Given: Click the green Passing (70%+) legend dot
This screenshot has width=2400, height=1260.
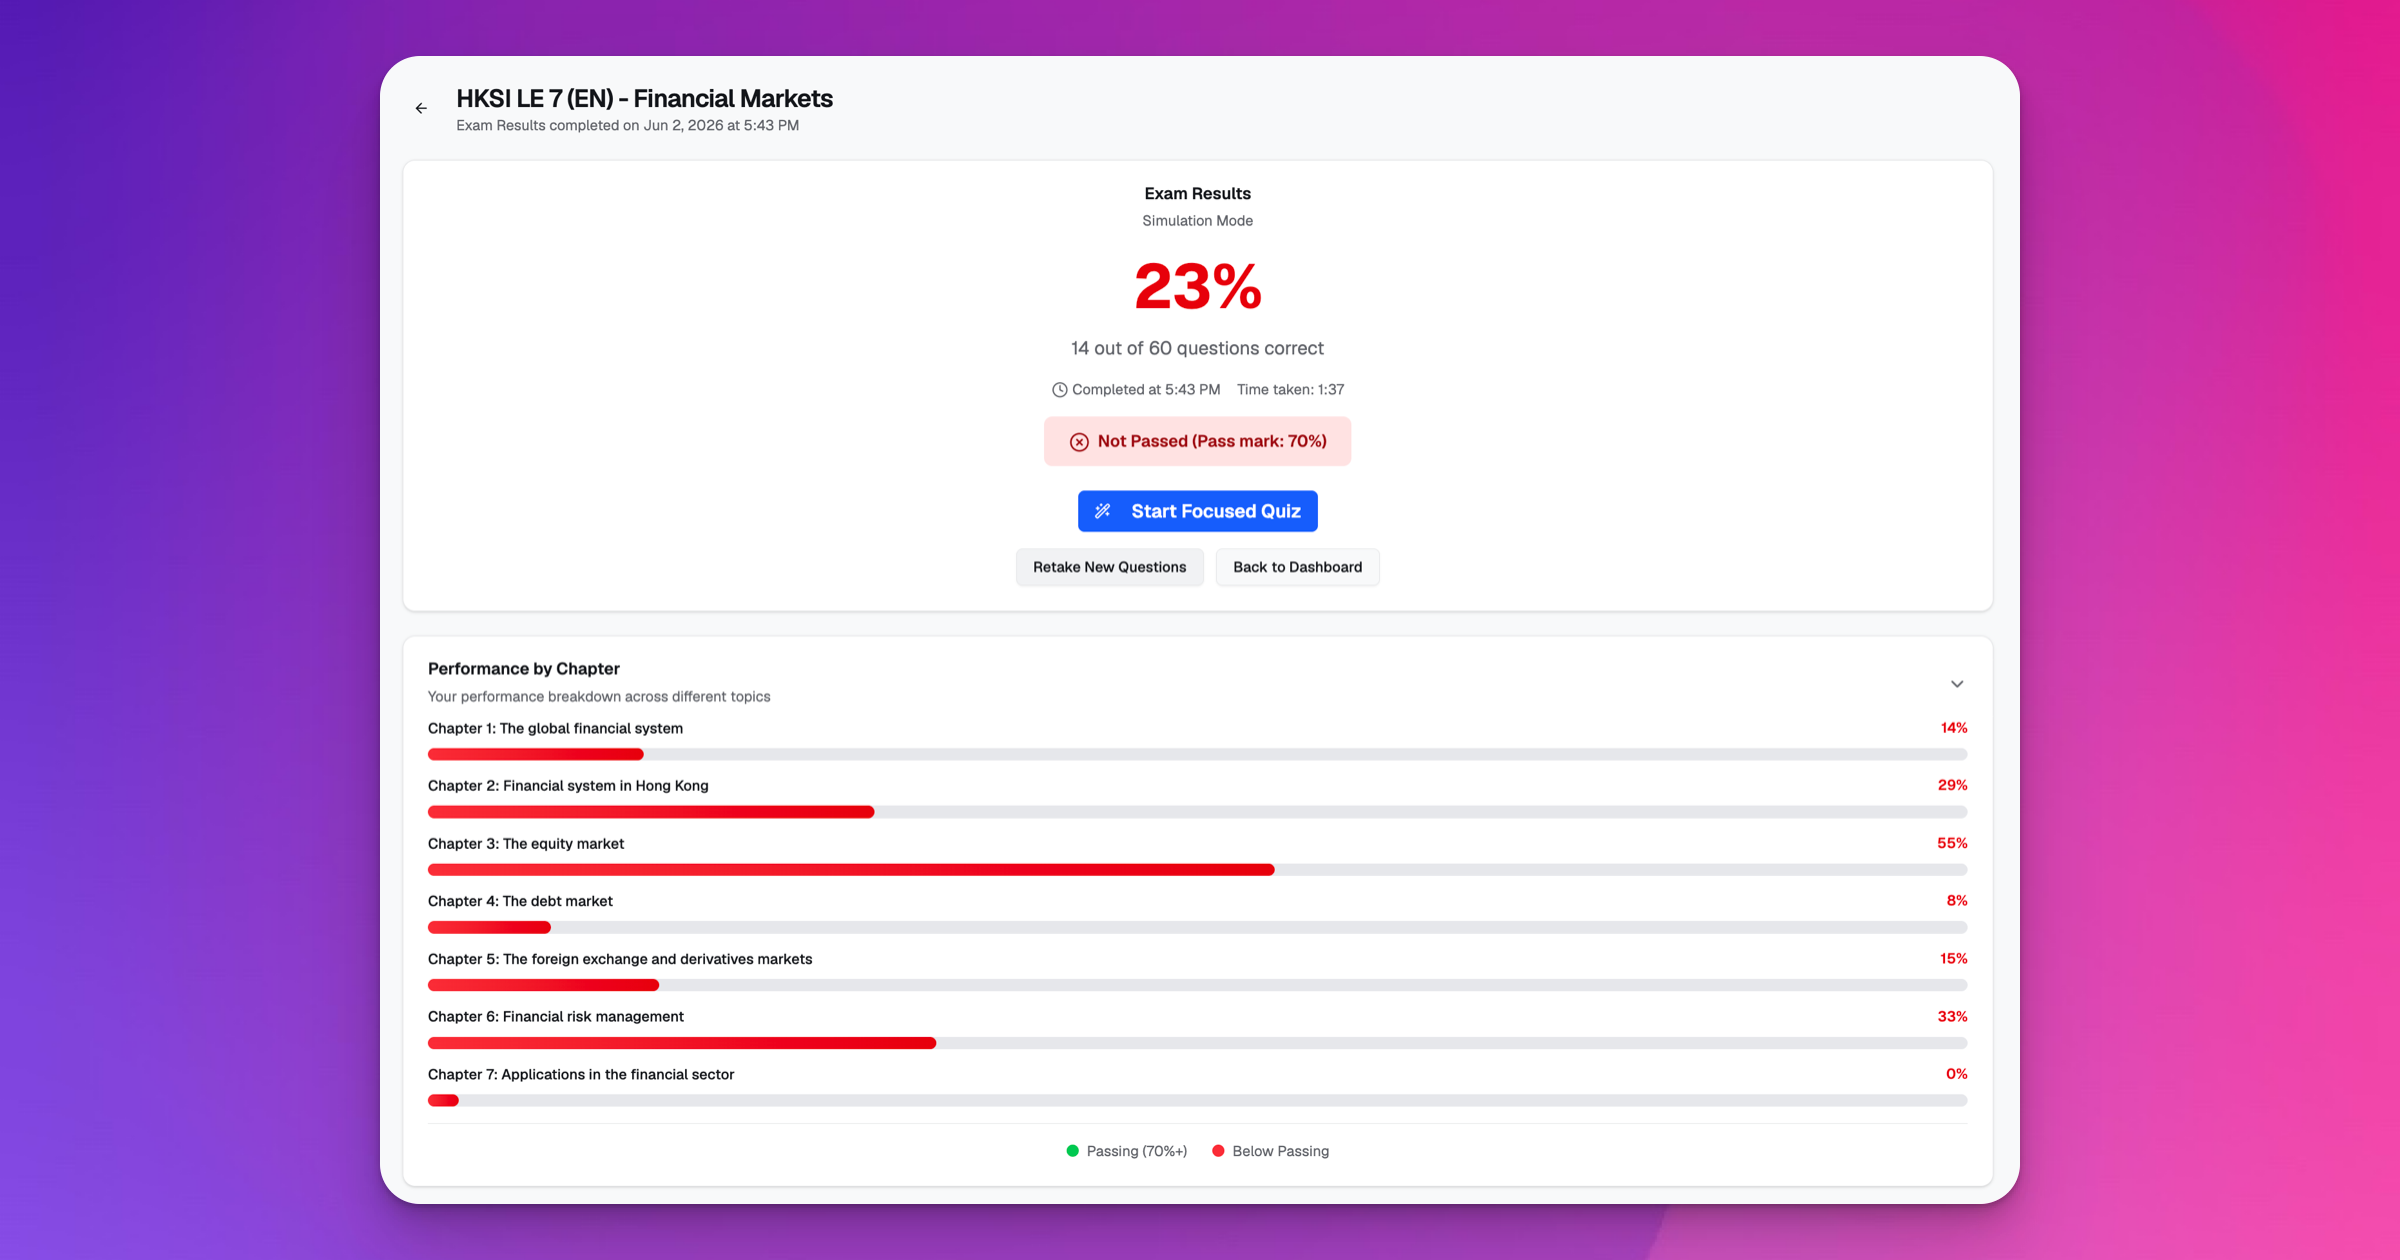Looking at the screenshot, I should [x=1073, y=1151].
